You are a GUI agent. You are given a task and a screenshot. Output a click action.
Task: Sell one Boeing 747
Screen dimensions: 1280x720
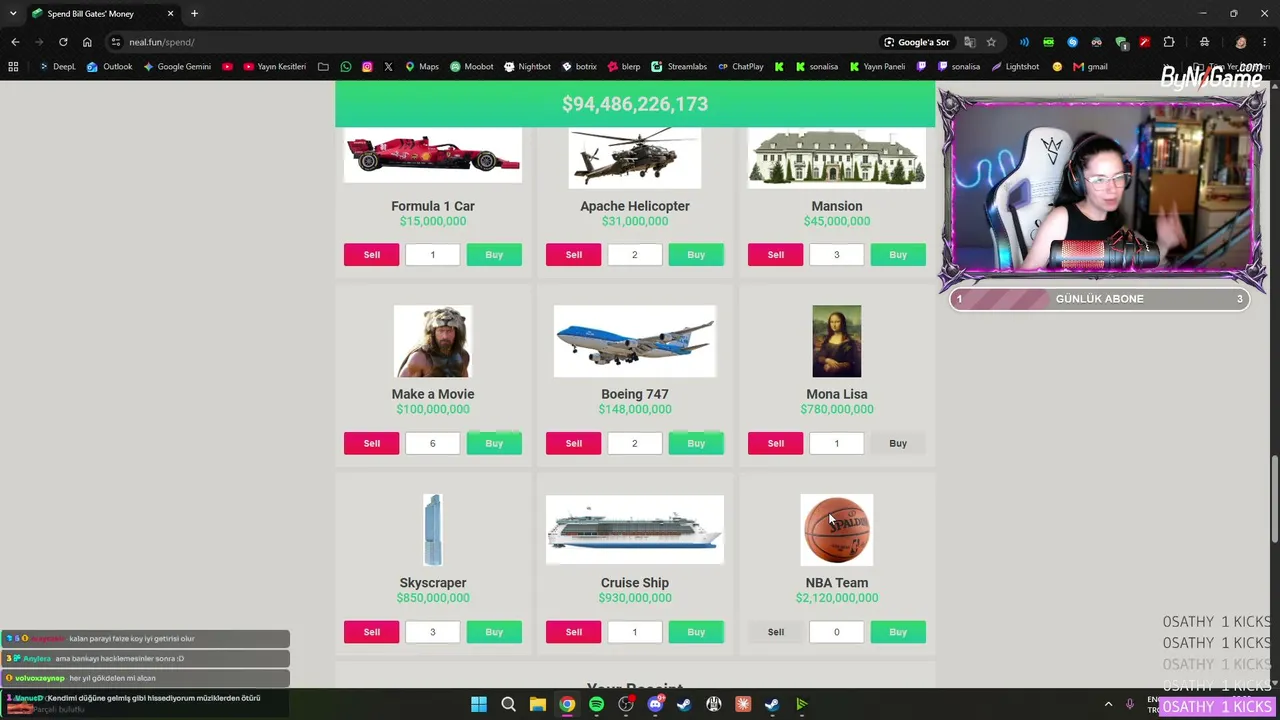(x=573, y=443)
